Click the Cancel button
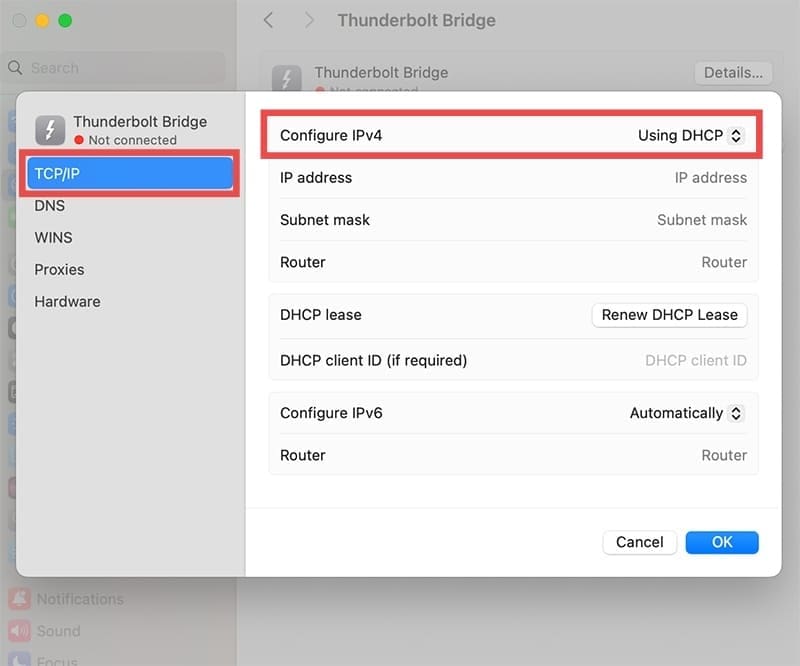The height and width of the screenshot is (666, 800). (639, 542)
